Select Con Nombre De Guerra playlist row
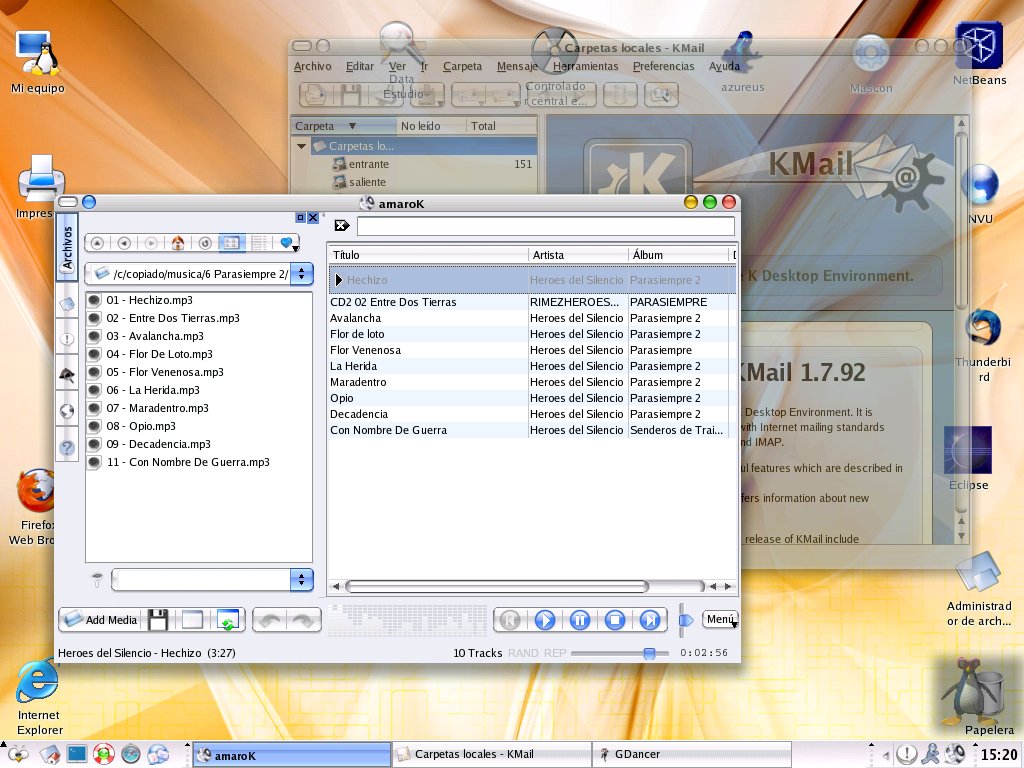 532,430
